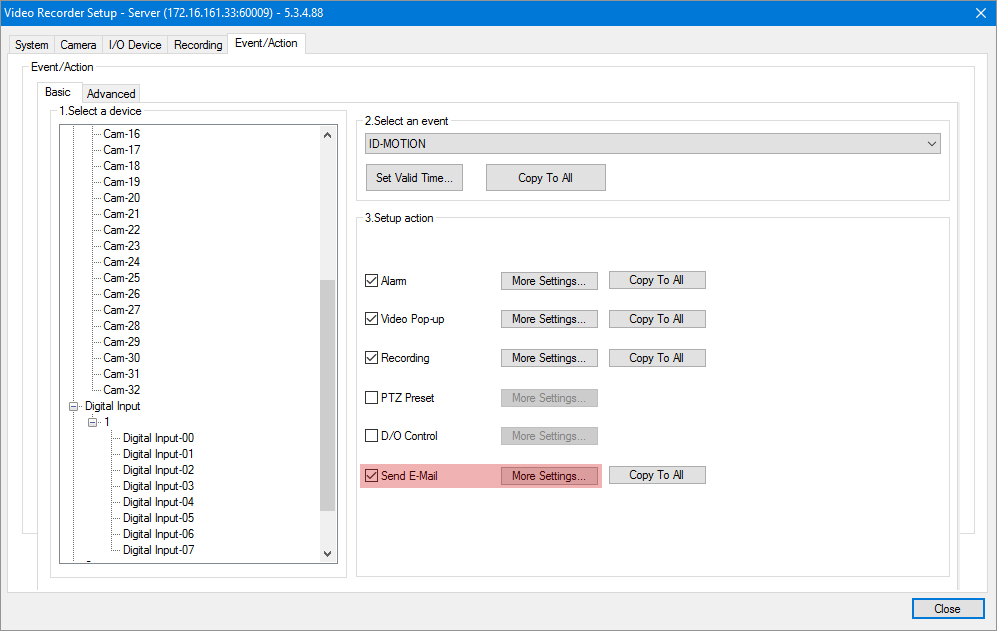Open More Settings for Send E-Mail
The image size is (997, 631).
(549, 476)
